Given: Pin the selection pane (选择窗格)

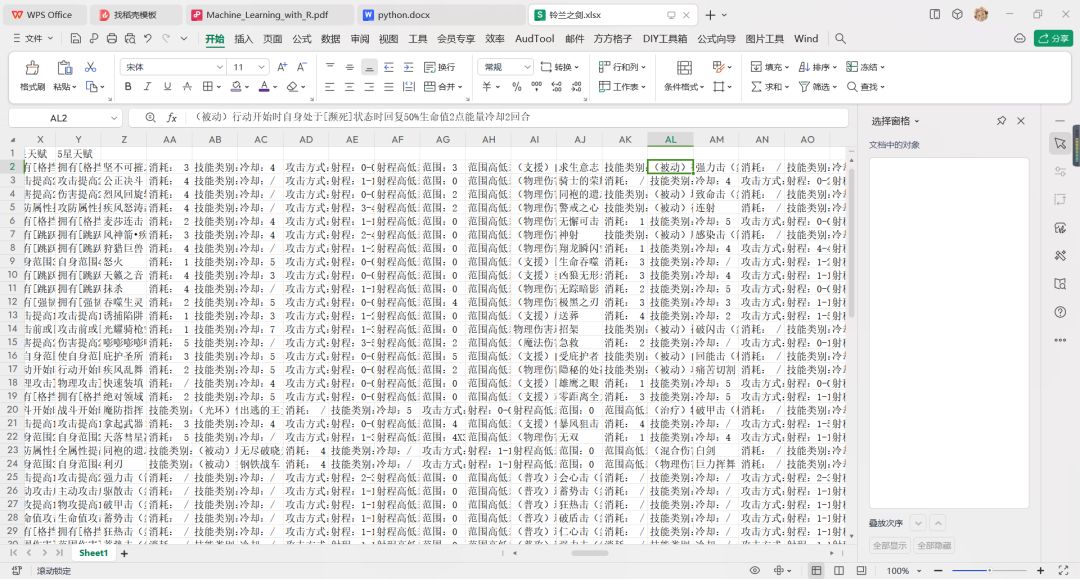Looking at the screenshot, I should pos(1001,120).
